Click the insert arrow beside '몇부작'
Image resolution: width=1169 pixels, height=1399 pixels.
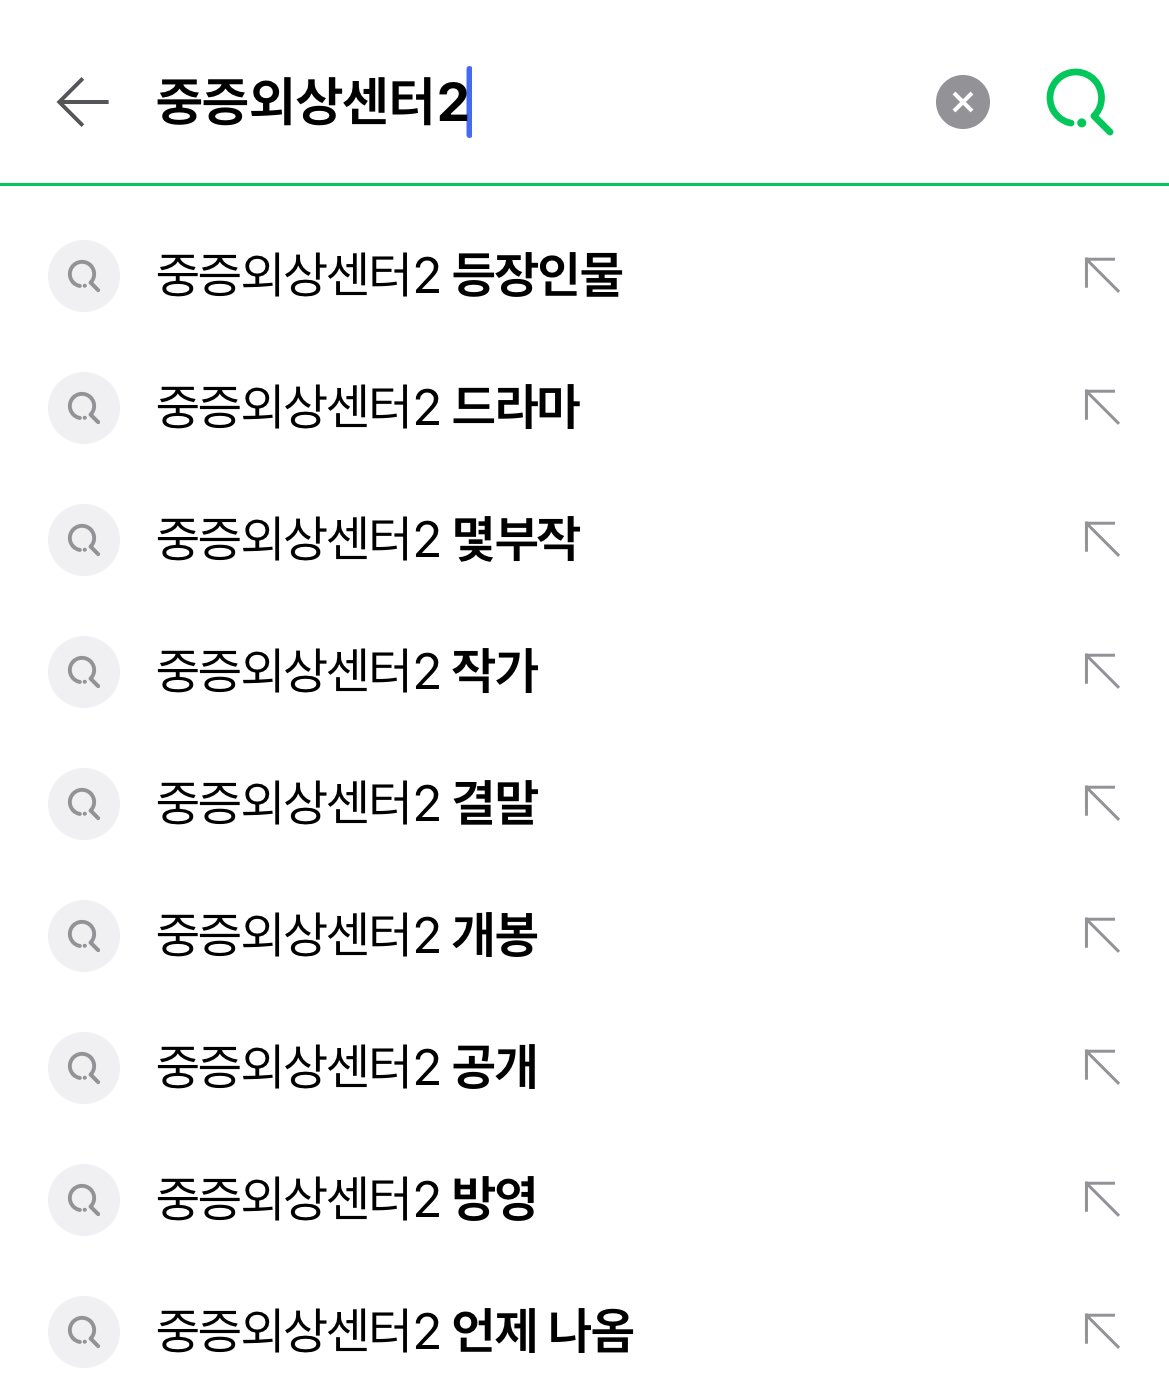click(x=1102, y=539)
